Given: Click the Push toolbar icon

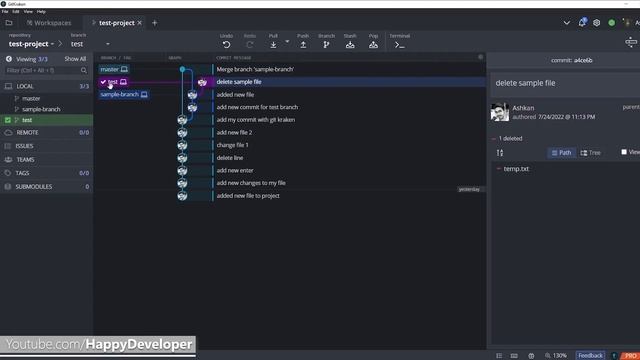Looking at the screenshot, I should pyautogui.click(x=303, y=44).
